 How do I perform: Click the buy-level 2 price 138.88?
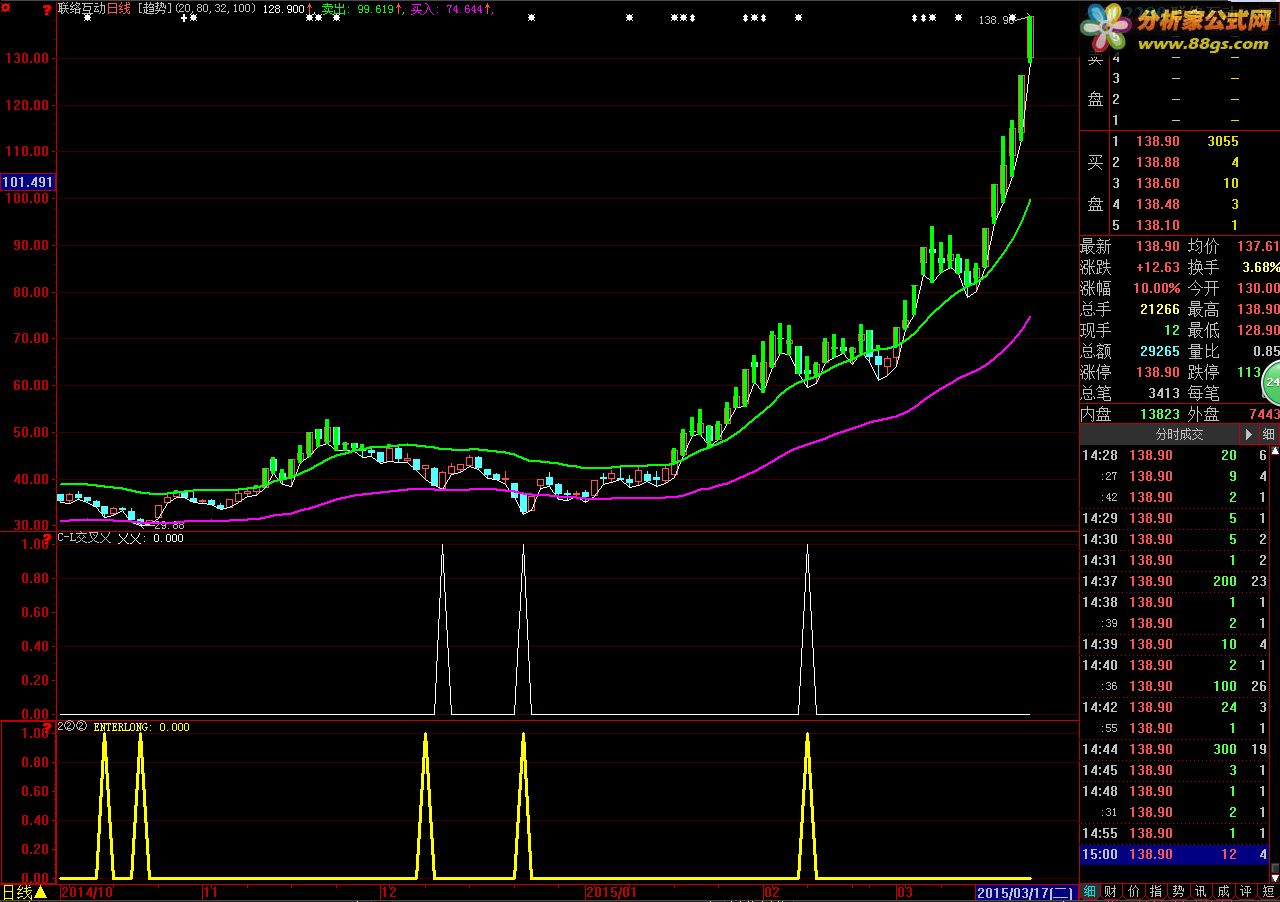1158,162
